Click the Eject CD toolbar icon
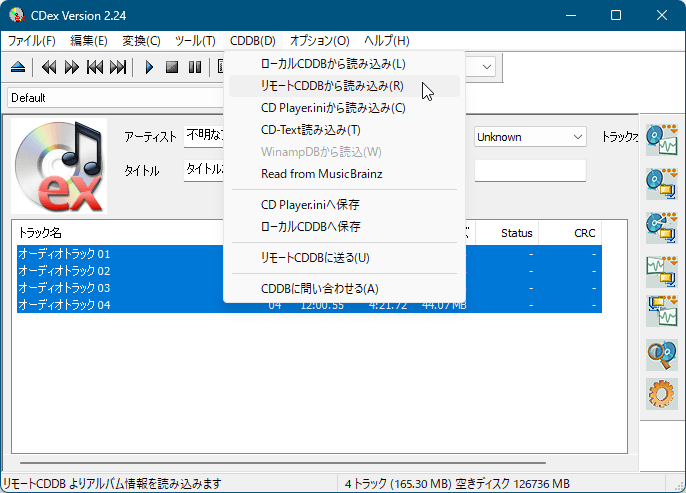The image size is (686, 493). tap(18, 67)
